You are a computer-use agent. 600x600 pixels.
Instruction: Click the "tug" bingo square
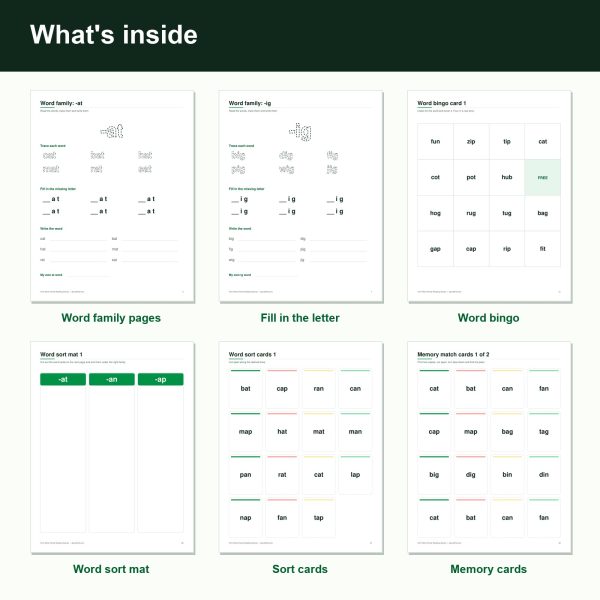coord(507,213)
